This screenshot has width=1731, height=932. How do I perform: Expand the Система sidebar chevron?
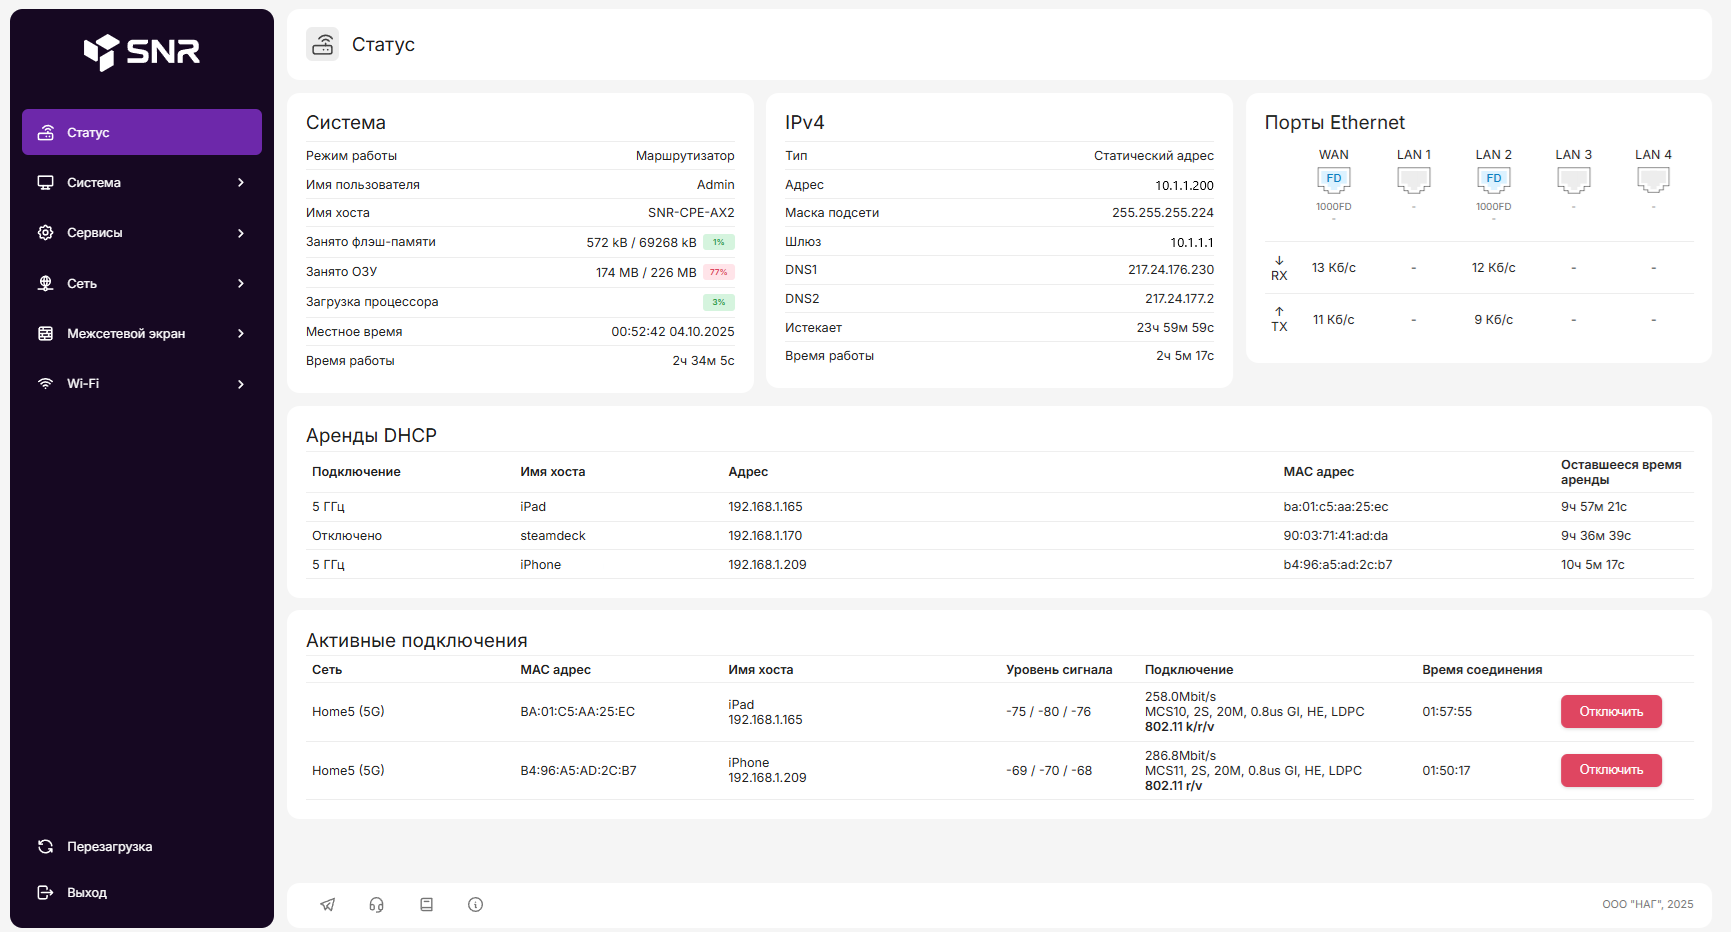pyautogui.click(x=241, y=183)
